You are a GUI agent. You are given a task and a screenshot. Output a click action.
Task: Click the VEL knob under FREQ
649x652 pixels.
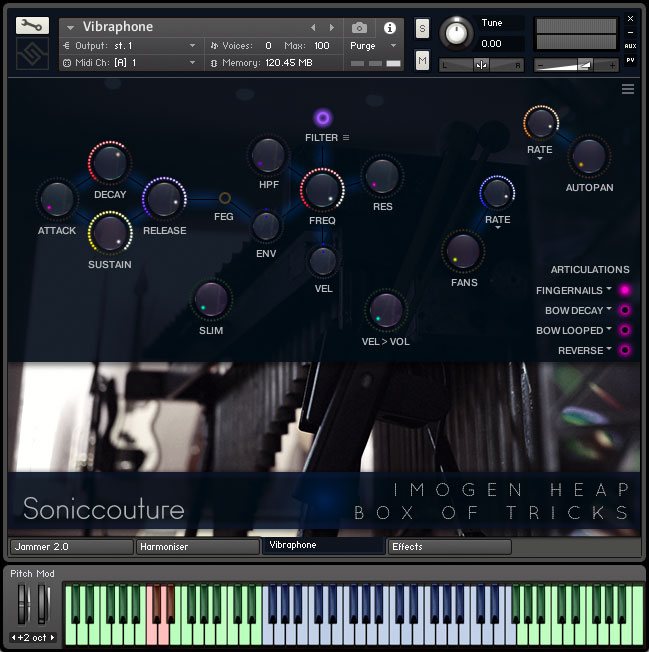coord(323,261)
